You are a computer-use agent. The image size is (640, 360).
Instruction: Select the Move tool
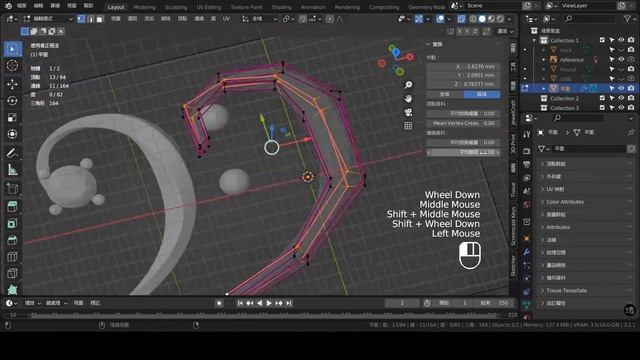[x=12, y=84]
